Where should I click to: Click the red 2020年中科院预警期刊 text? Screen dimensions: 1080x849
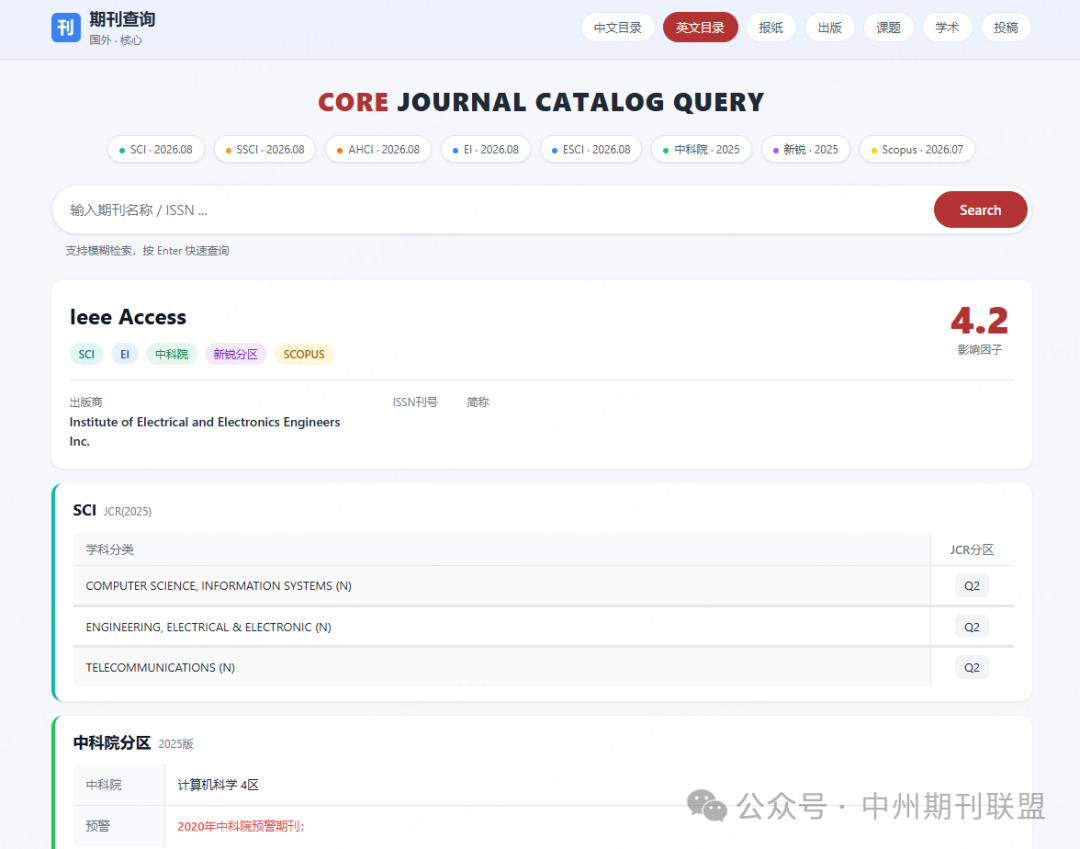(x=240, y=826)
